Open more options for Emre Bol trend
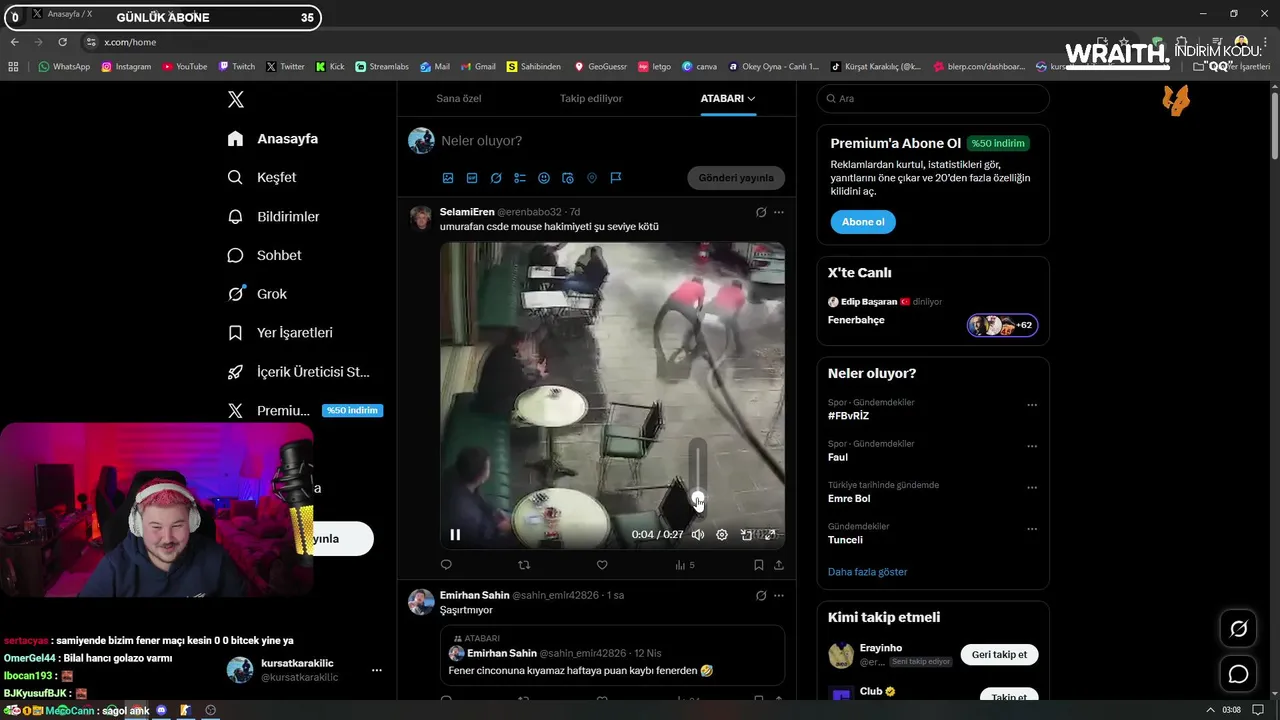This screenshot has width=1280, height=720. 1032,488
